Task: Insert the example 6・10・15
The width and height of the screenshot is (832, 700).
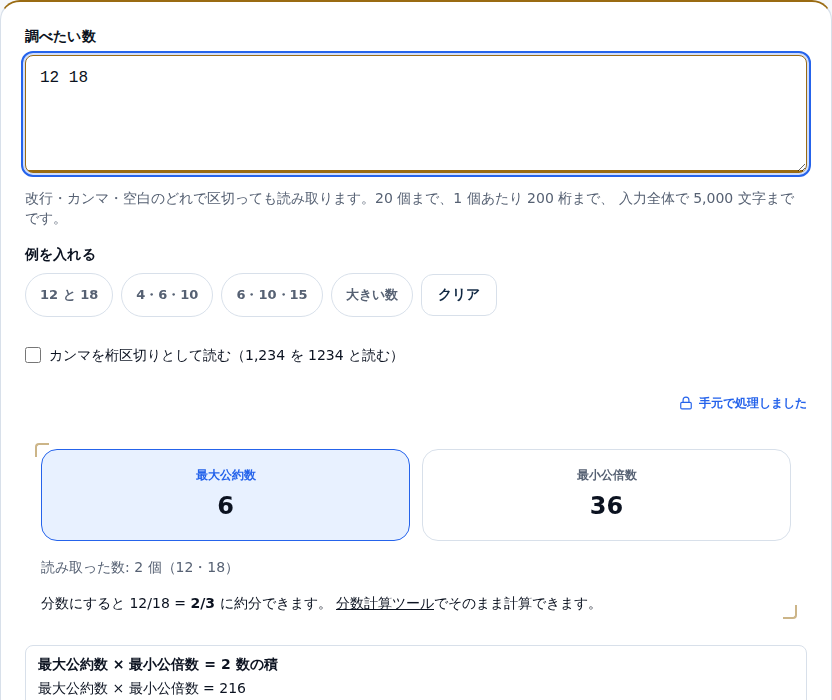Action: point(272,295)
